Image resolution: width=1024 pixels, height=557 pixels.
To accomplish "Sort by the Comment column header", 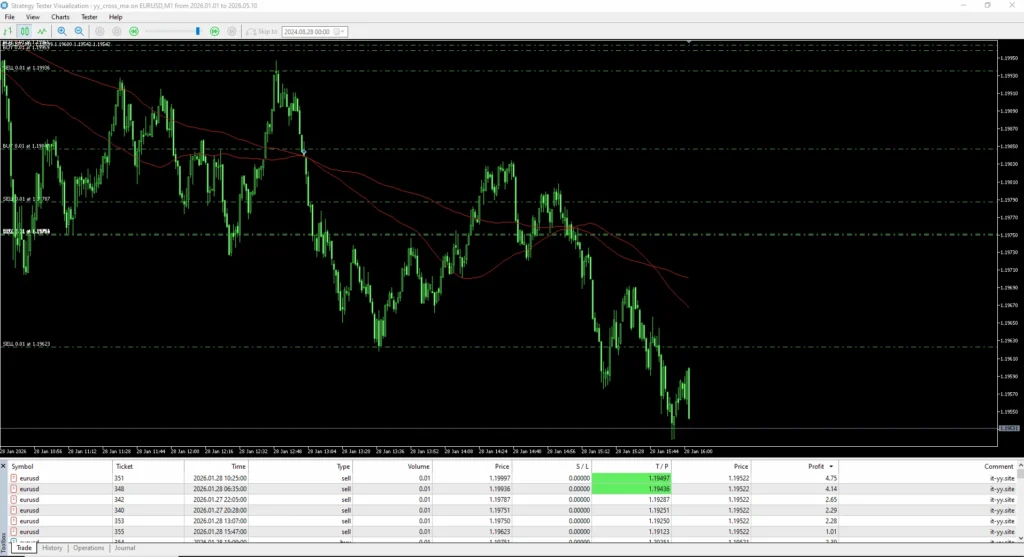I will tap(927, 466).
